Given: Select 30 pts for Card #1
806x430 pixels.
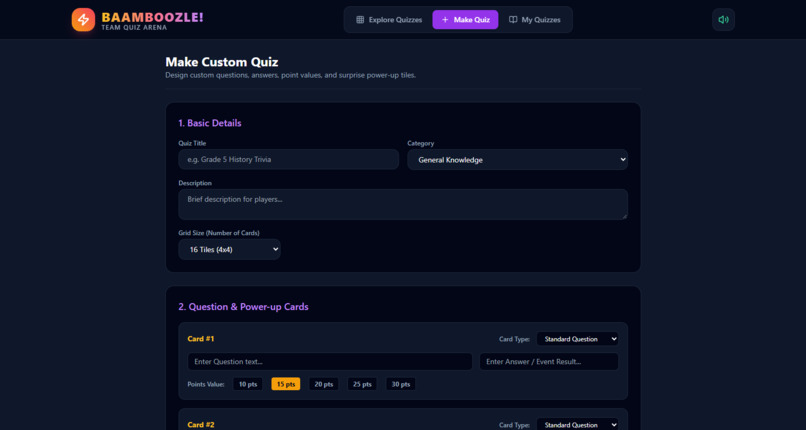Looking at the screenshot, I should tap(400, 384).
